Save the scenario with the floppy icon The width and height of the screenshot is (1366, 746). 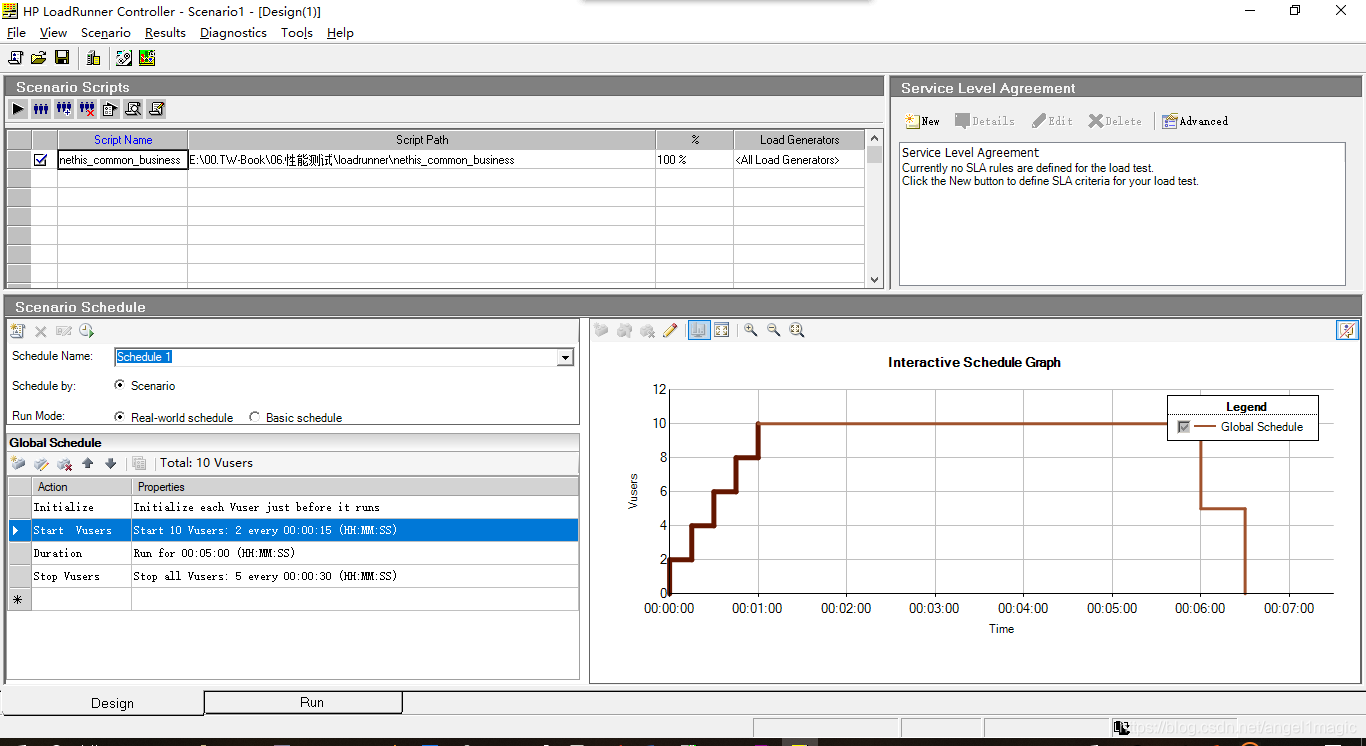[x=62, y=58]
